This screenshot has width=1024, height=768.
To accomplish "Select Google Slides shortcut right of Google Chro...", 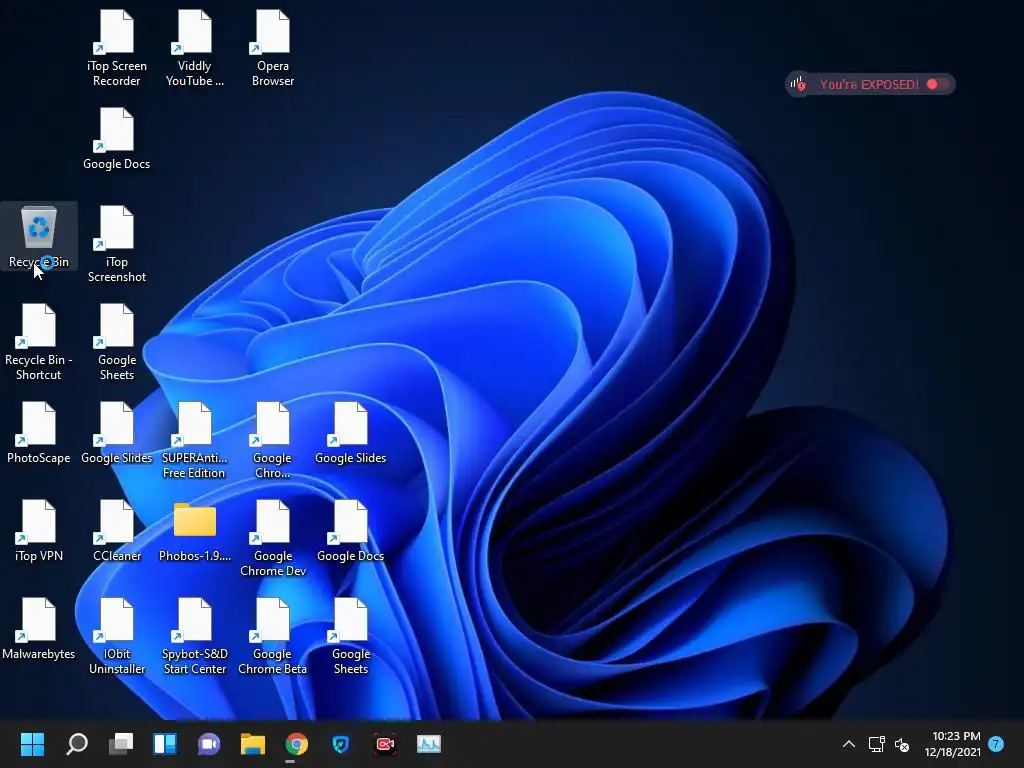I will [x=351, y=434].
